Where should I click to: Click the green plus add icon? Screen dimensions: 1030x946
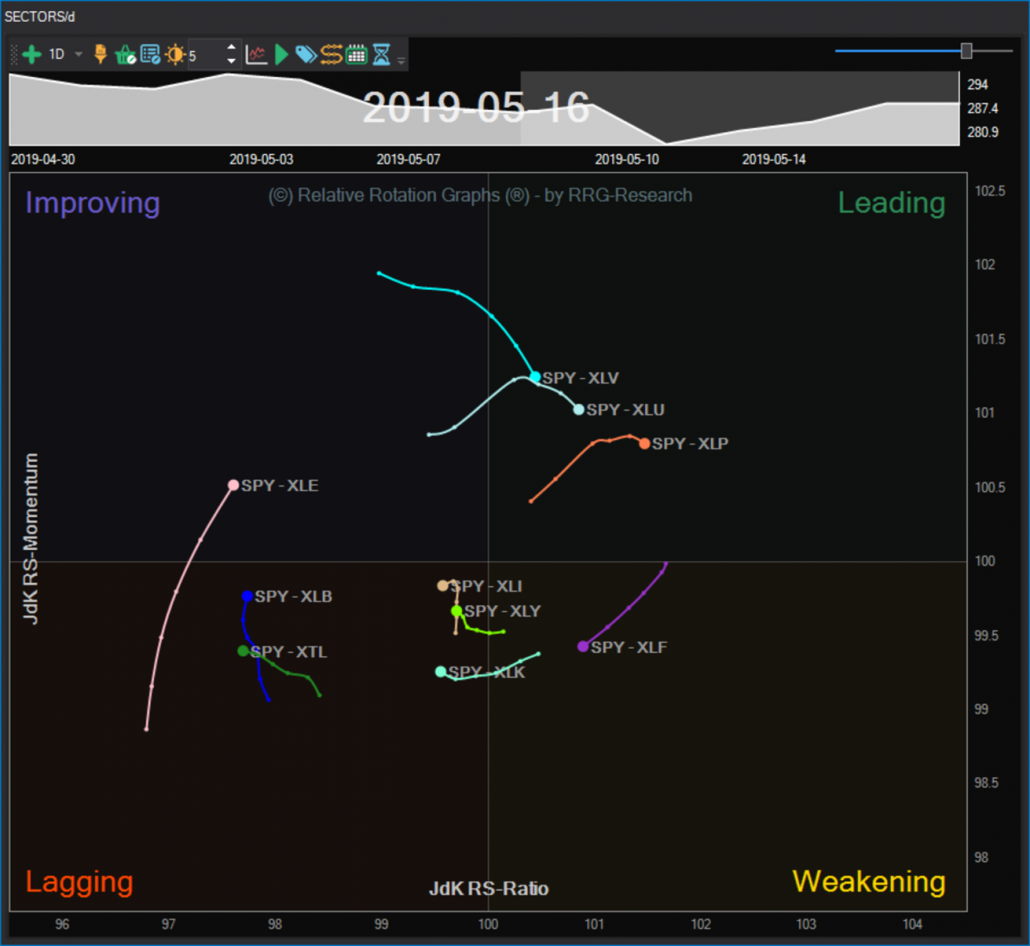click(32, 55)
